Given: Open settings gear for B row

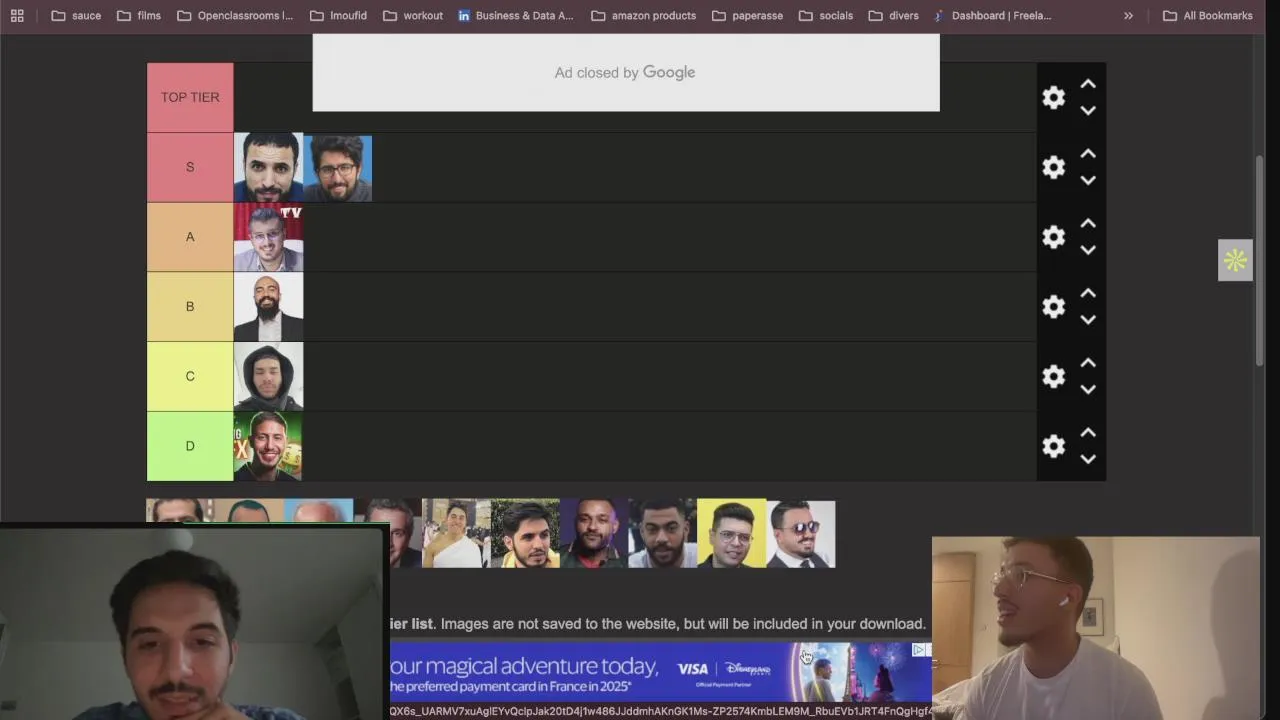Looking at the screenshot, I should [x=1053, y=307].
